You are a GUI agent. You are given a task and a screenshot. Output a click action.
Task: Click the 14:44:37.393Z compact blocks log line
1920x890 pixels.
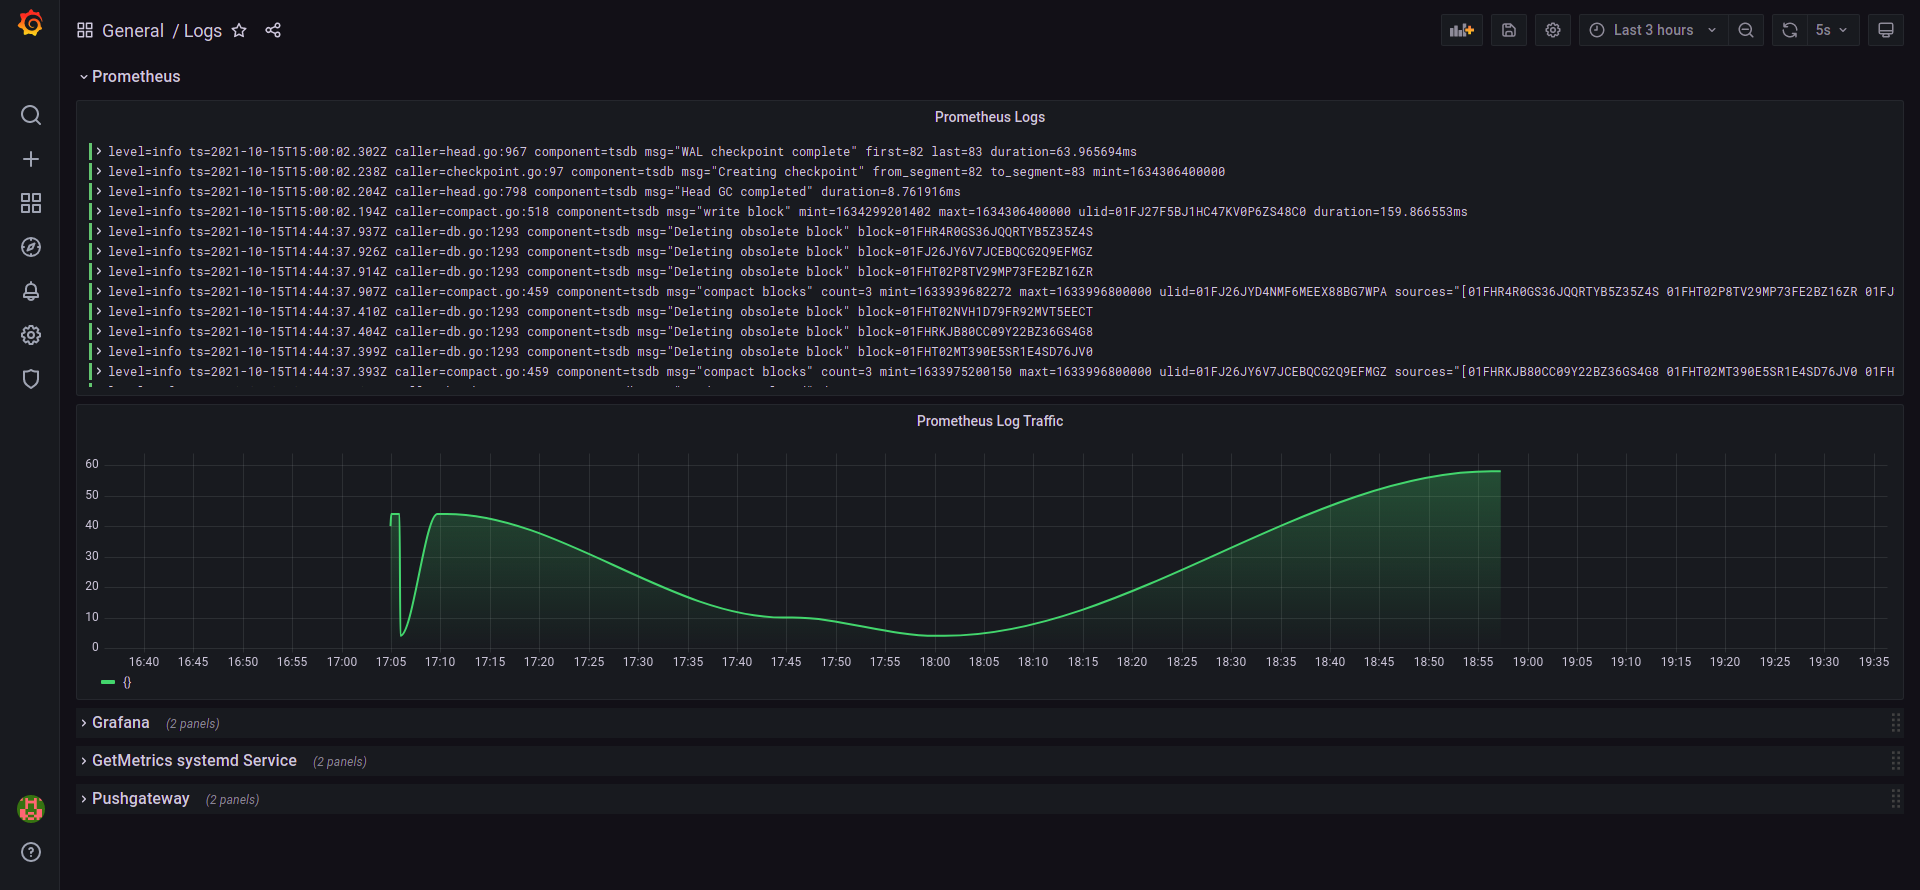[1001, 372]
